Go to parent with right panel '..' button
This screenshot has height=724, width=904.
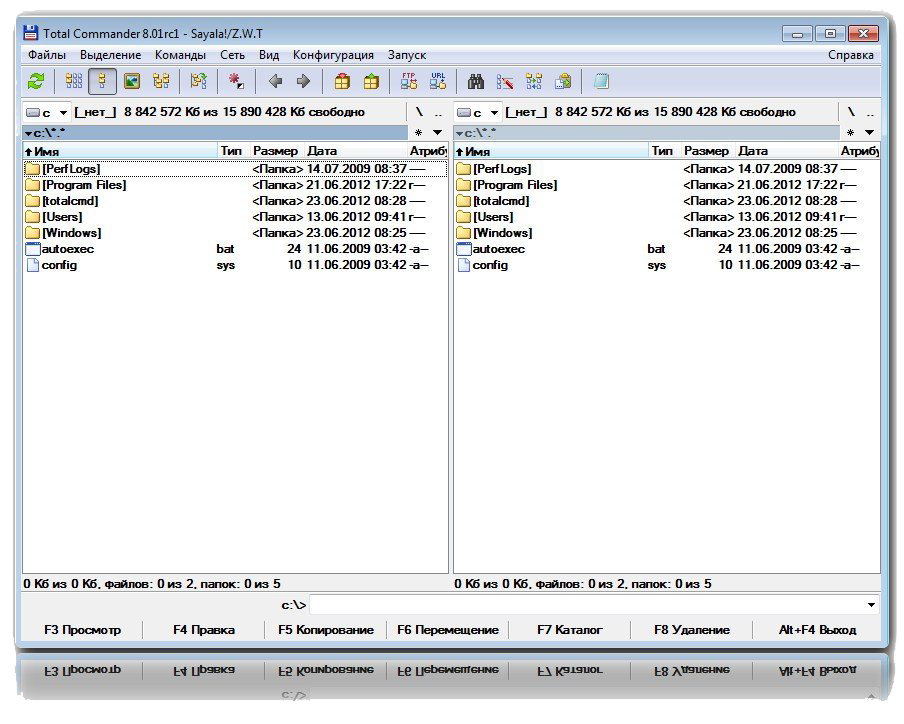(870, 112)
